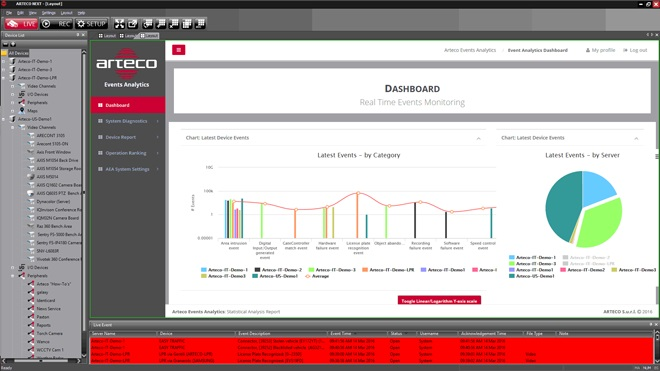Open the red hamburger menu button
The width and height of the screenshot is (660, 371).
(178, 50)
